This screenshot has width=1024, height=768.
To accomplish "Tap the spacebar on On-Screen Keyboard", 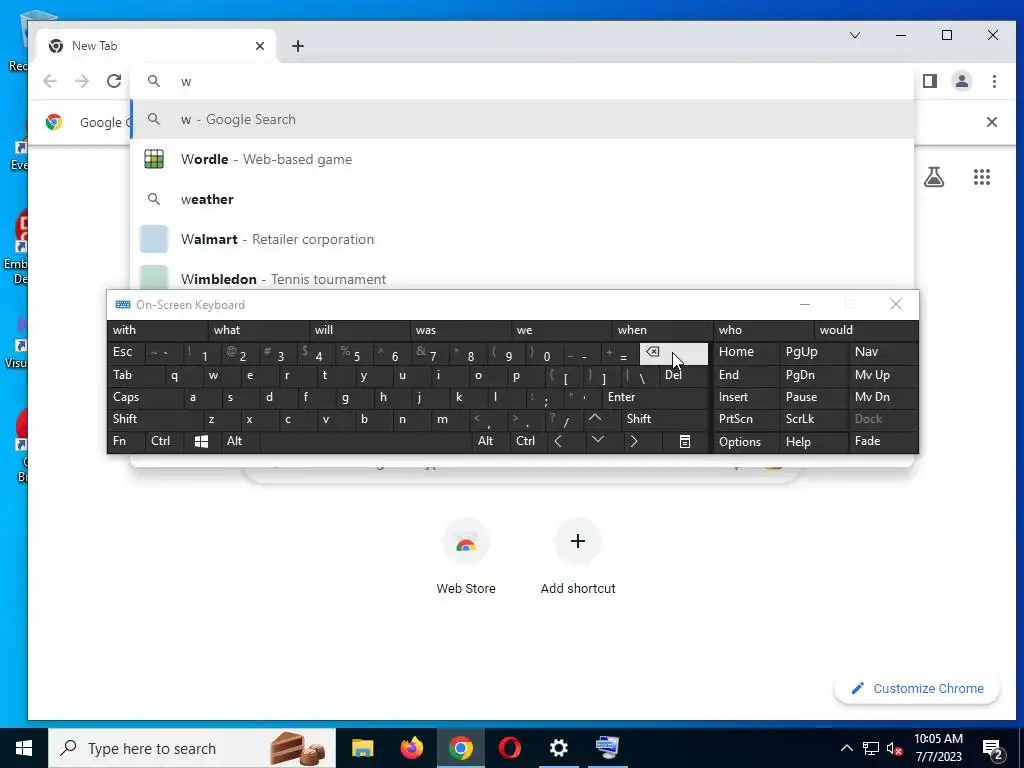I will [x=365, y=441].
